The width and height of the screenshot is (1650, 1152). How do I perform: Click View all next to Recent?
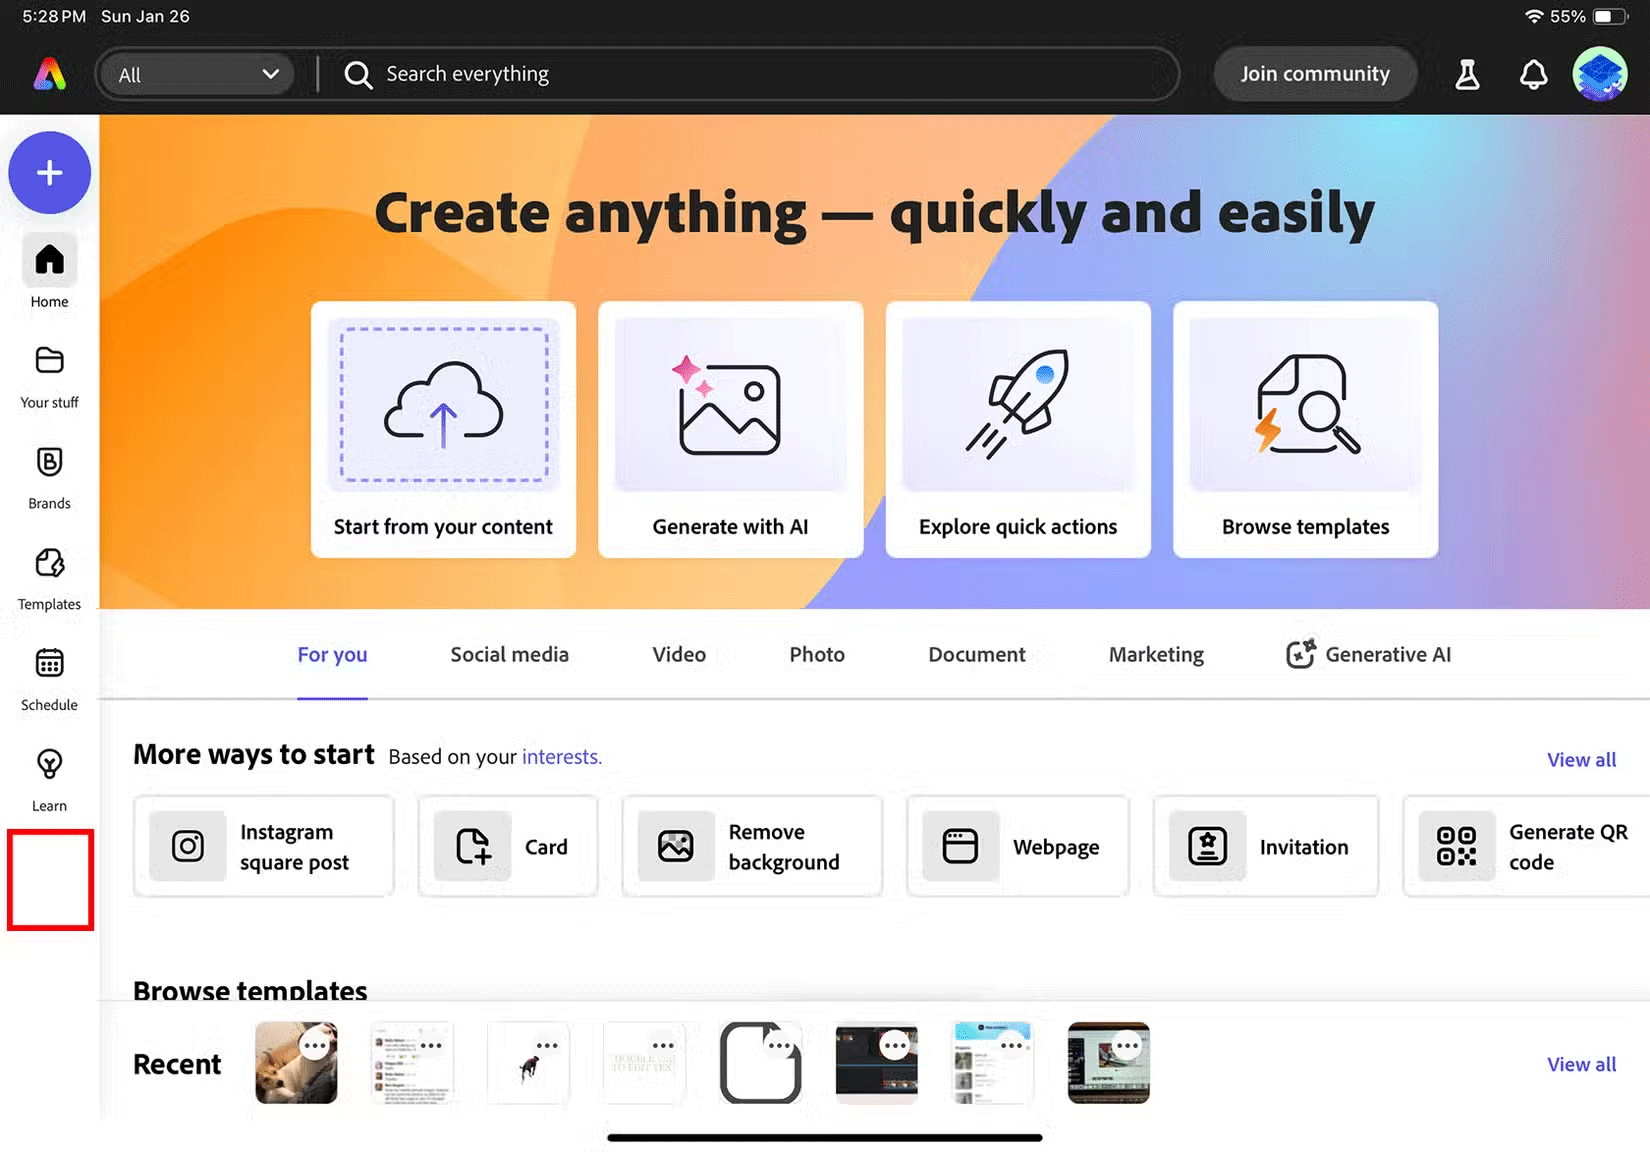(x=1581, y=1064)
